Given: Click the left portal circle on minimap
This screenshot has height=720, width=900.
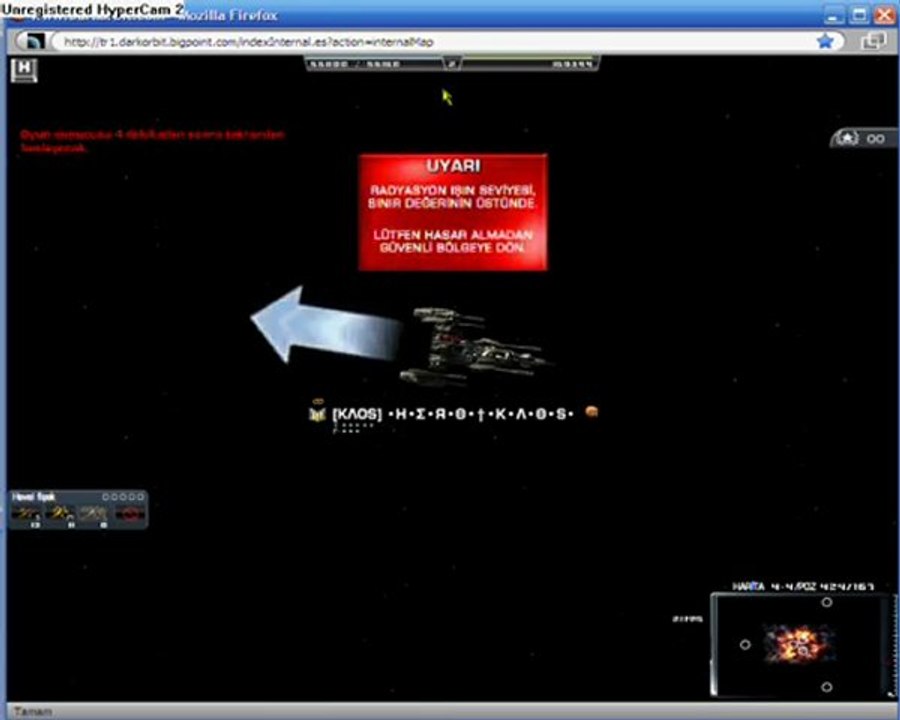Looking at the screenshot, I should point(745,645).
